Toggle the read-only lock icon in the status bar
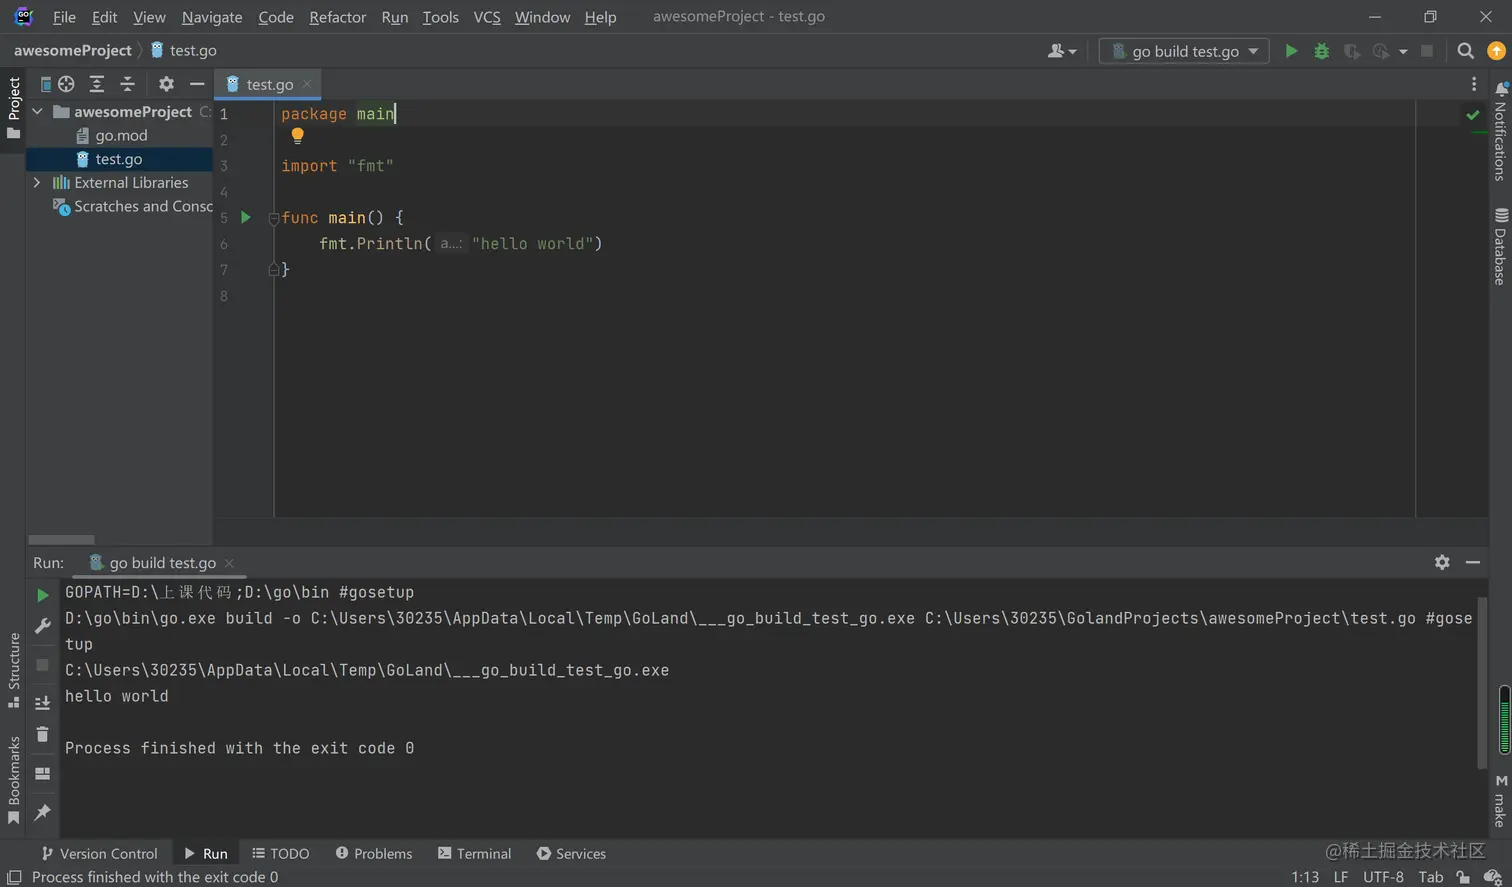This screenshot has height=887, width=1512. 1463,877
